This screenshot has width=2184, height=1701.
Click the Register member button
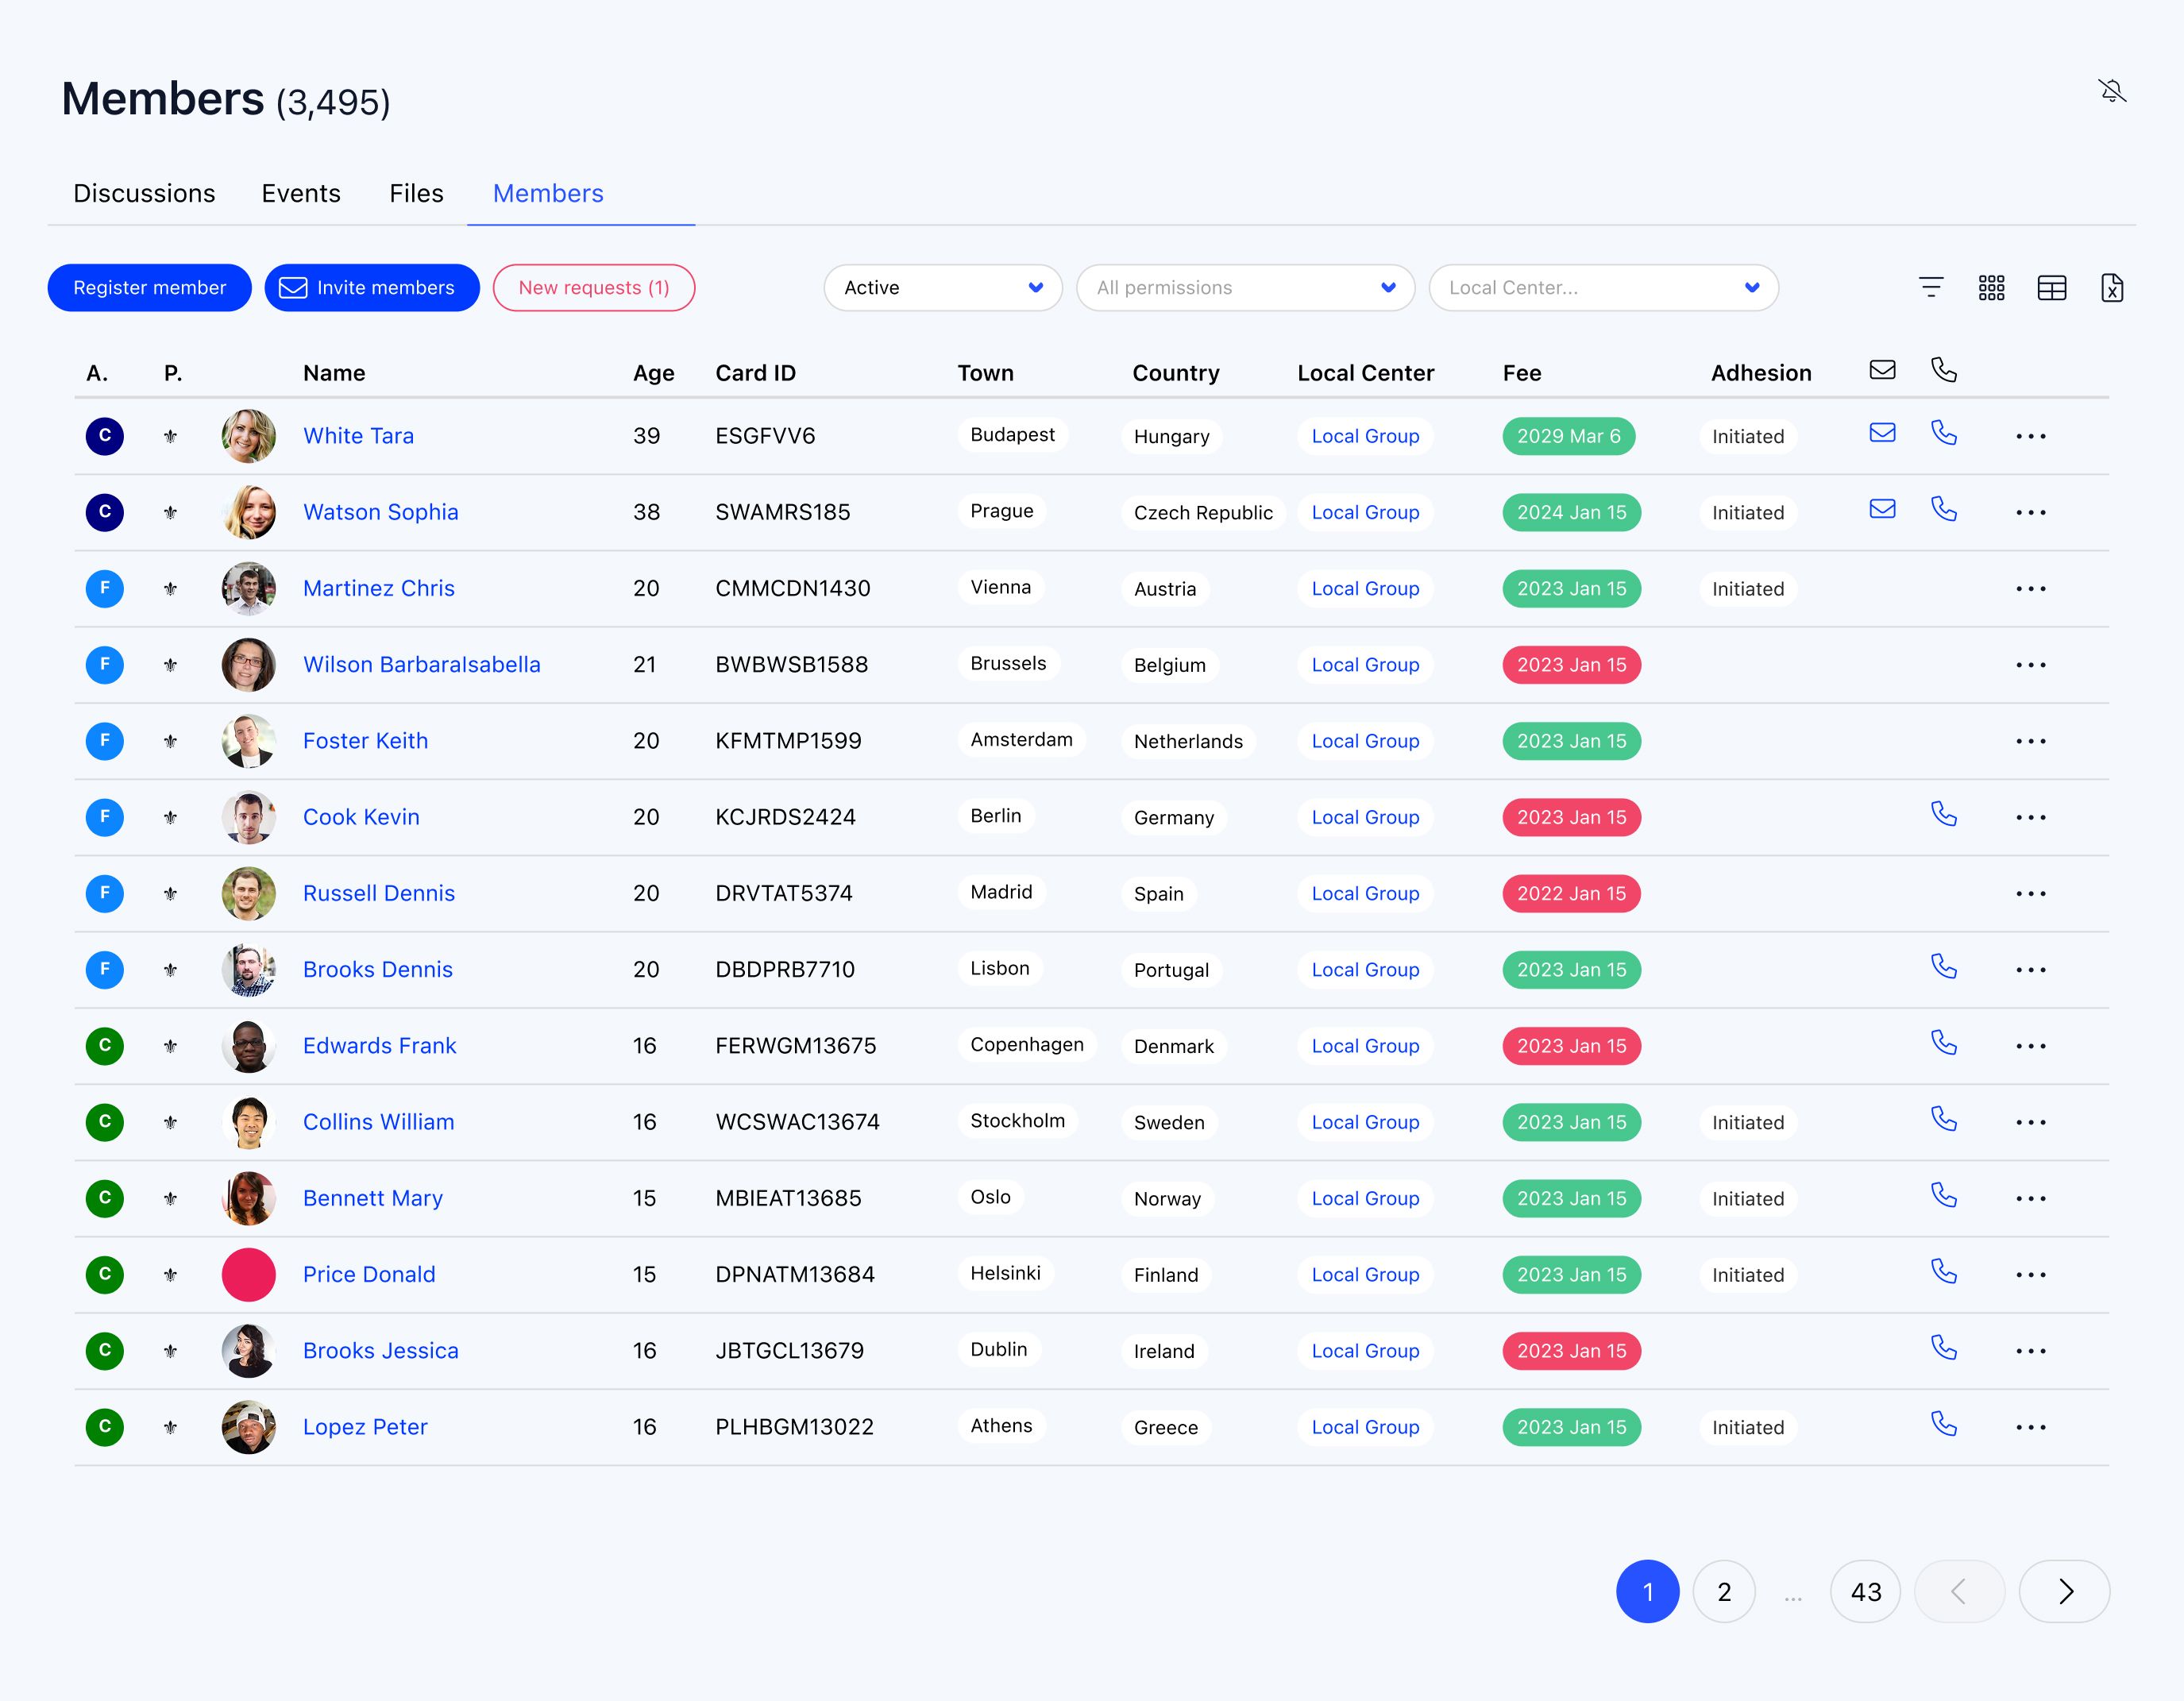click(x=150, y=288)
